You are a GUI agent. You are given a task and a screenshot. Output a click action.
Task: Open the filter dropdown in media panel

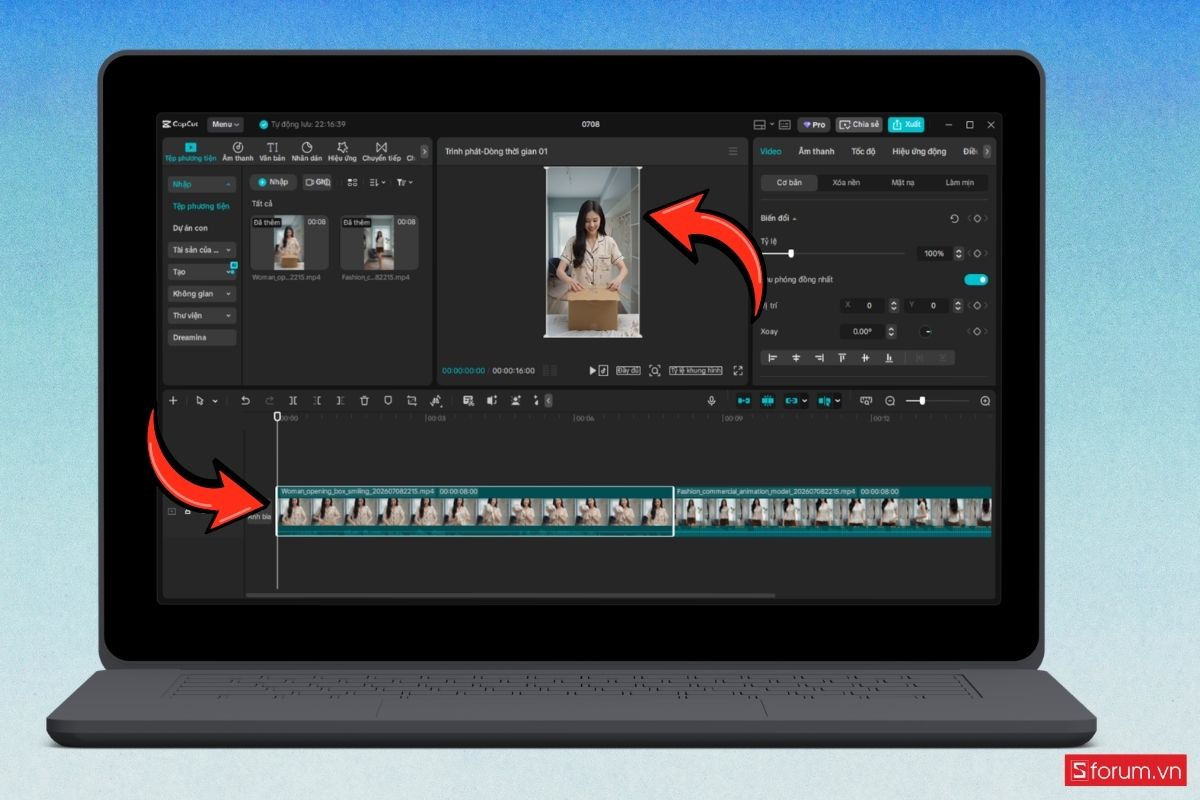[x=404, y=182]
